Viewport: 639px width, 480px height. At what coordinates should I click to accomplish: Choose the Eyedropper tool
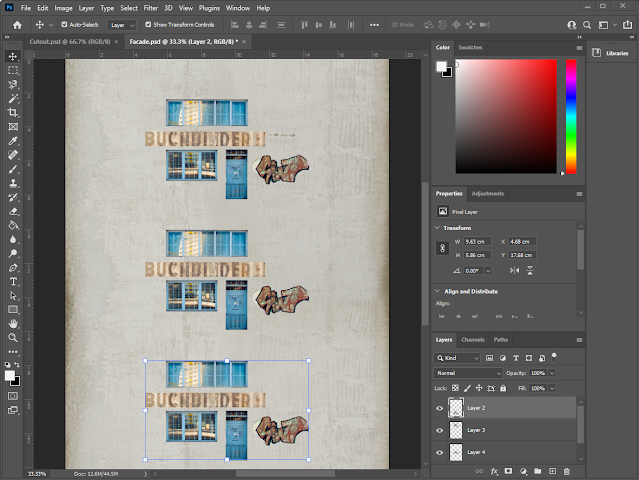coord(13,141)
